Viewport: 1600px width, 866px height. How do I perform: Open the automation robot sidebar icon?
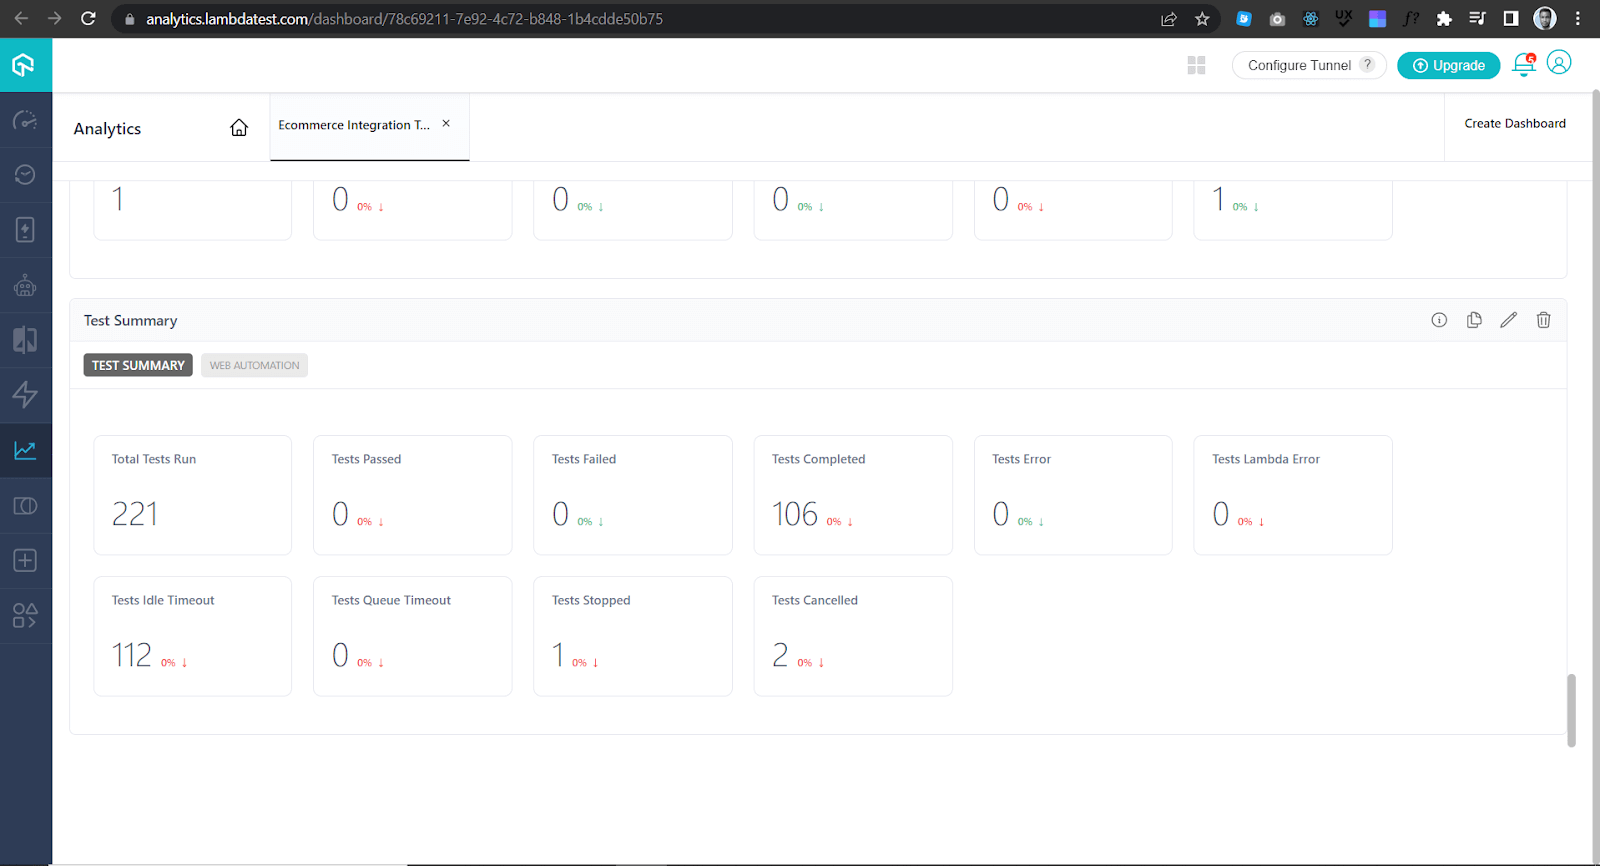pyautogui.click(x=25, y=285)
